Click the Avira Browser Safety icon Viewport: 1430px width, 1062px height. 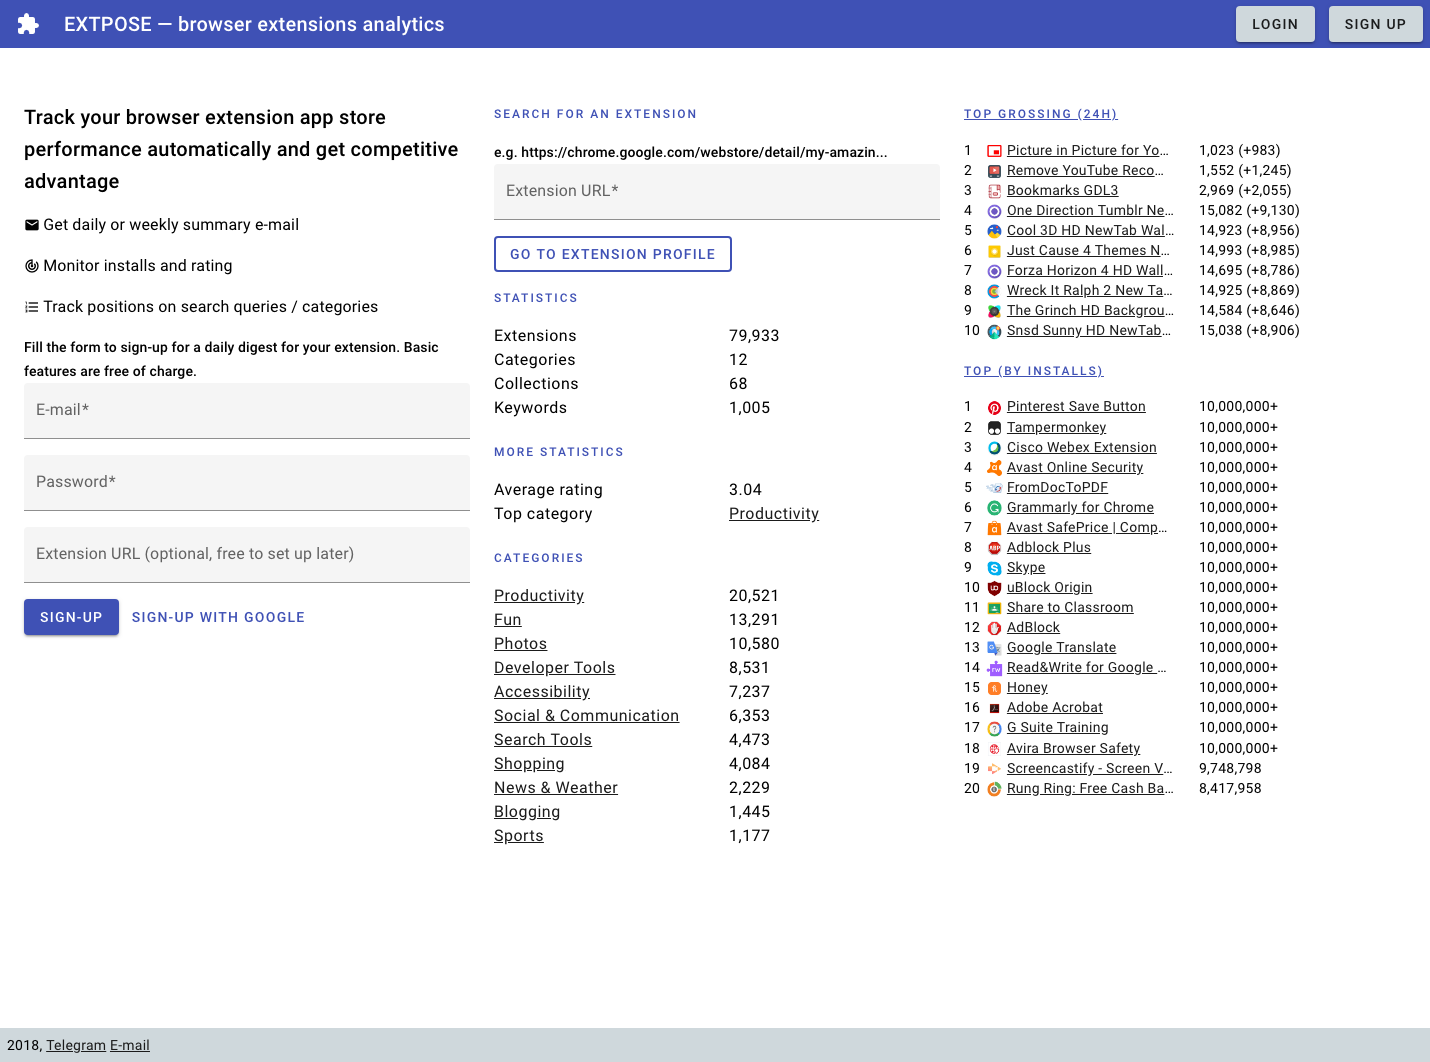[x=994, y=749]
